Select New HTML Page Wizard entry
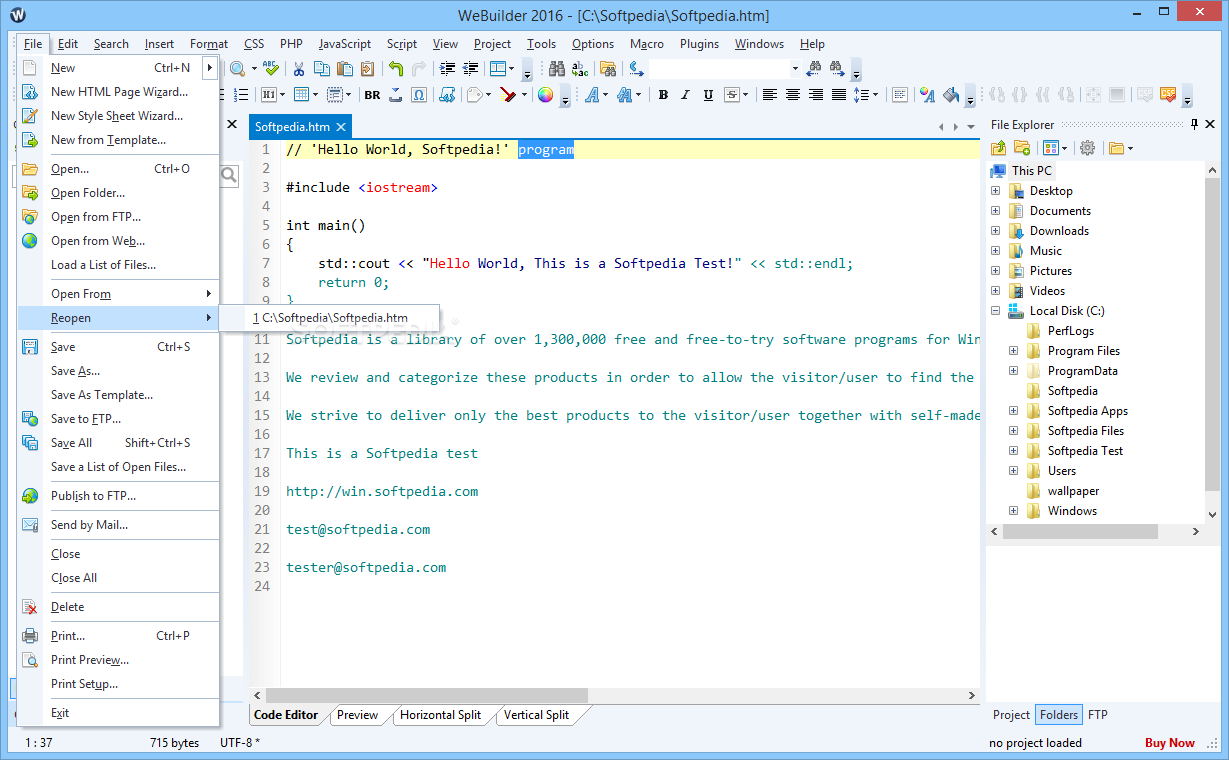The height and width of the screenshot is (760, 1229). [118, 92]
